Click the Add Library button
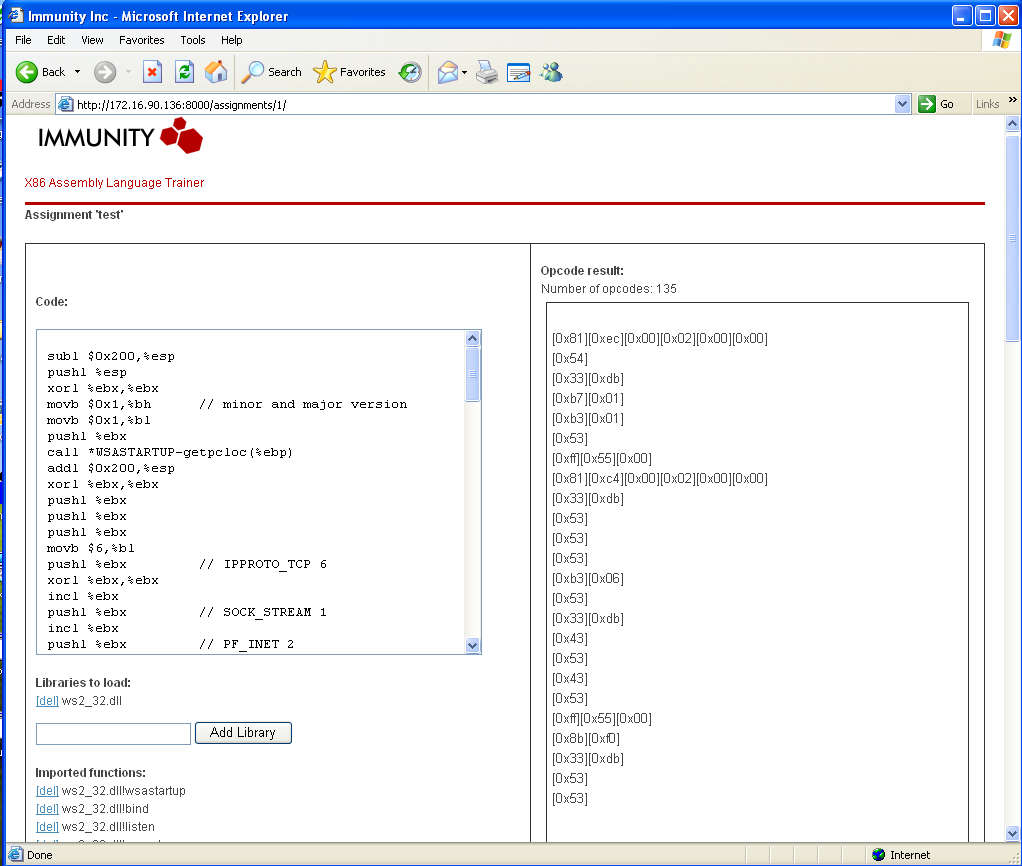The width and height of the screenshot is (1022, 866). pyautogui.click(x=242, y=733)
